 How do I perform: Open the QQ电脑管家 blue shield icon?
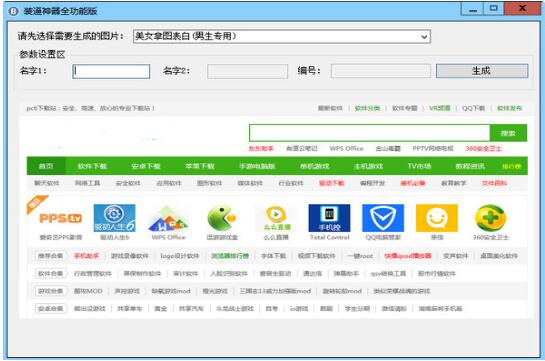383,218
